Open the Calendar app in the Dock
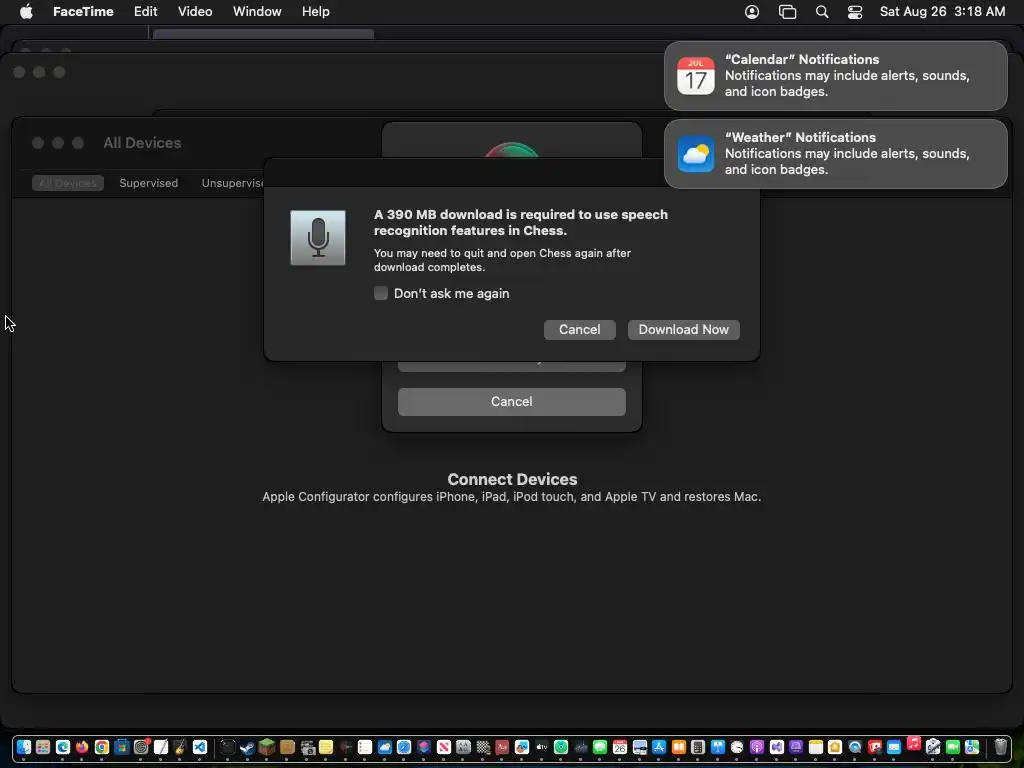The height and width of the screenshot is (768, 1024). tap(620, 747)
